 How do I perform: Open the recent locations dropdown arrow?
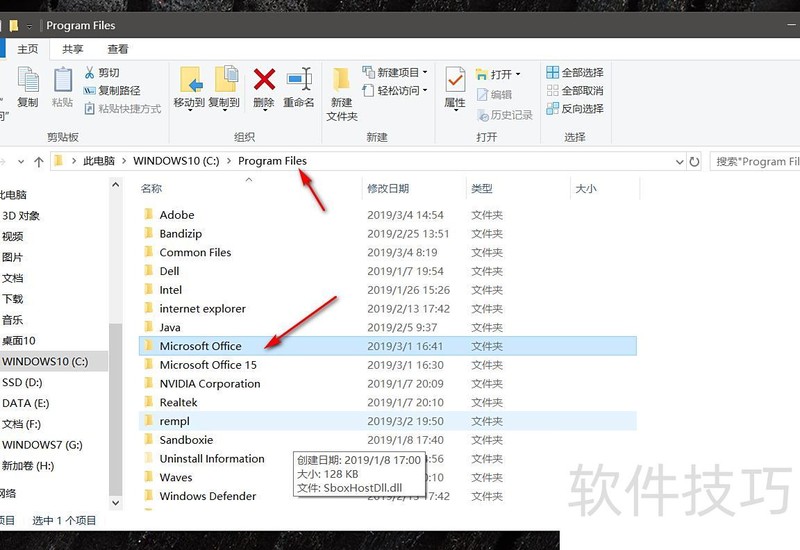pos(21,162)
